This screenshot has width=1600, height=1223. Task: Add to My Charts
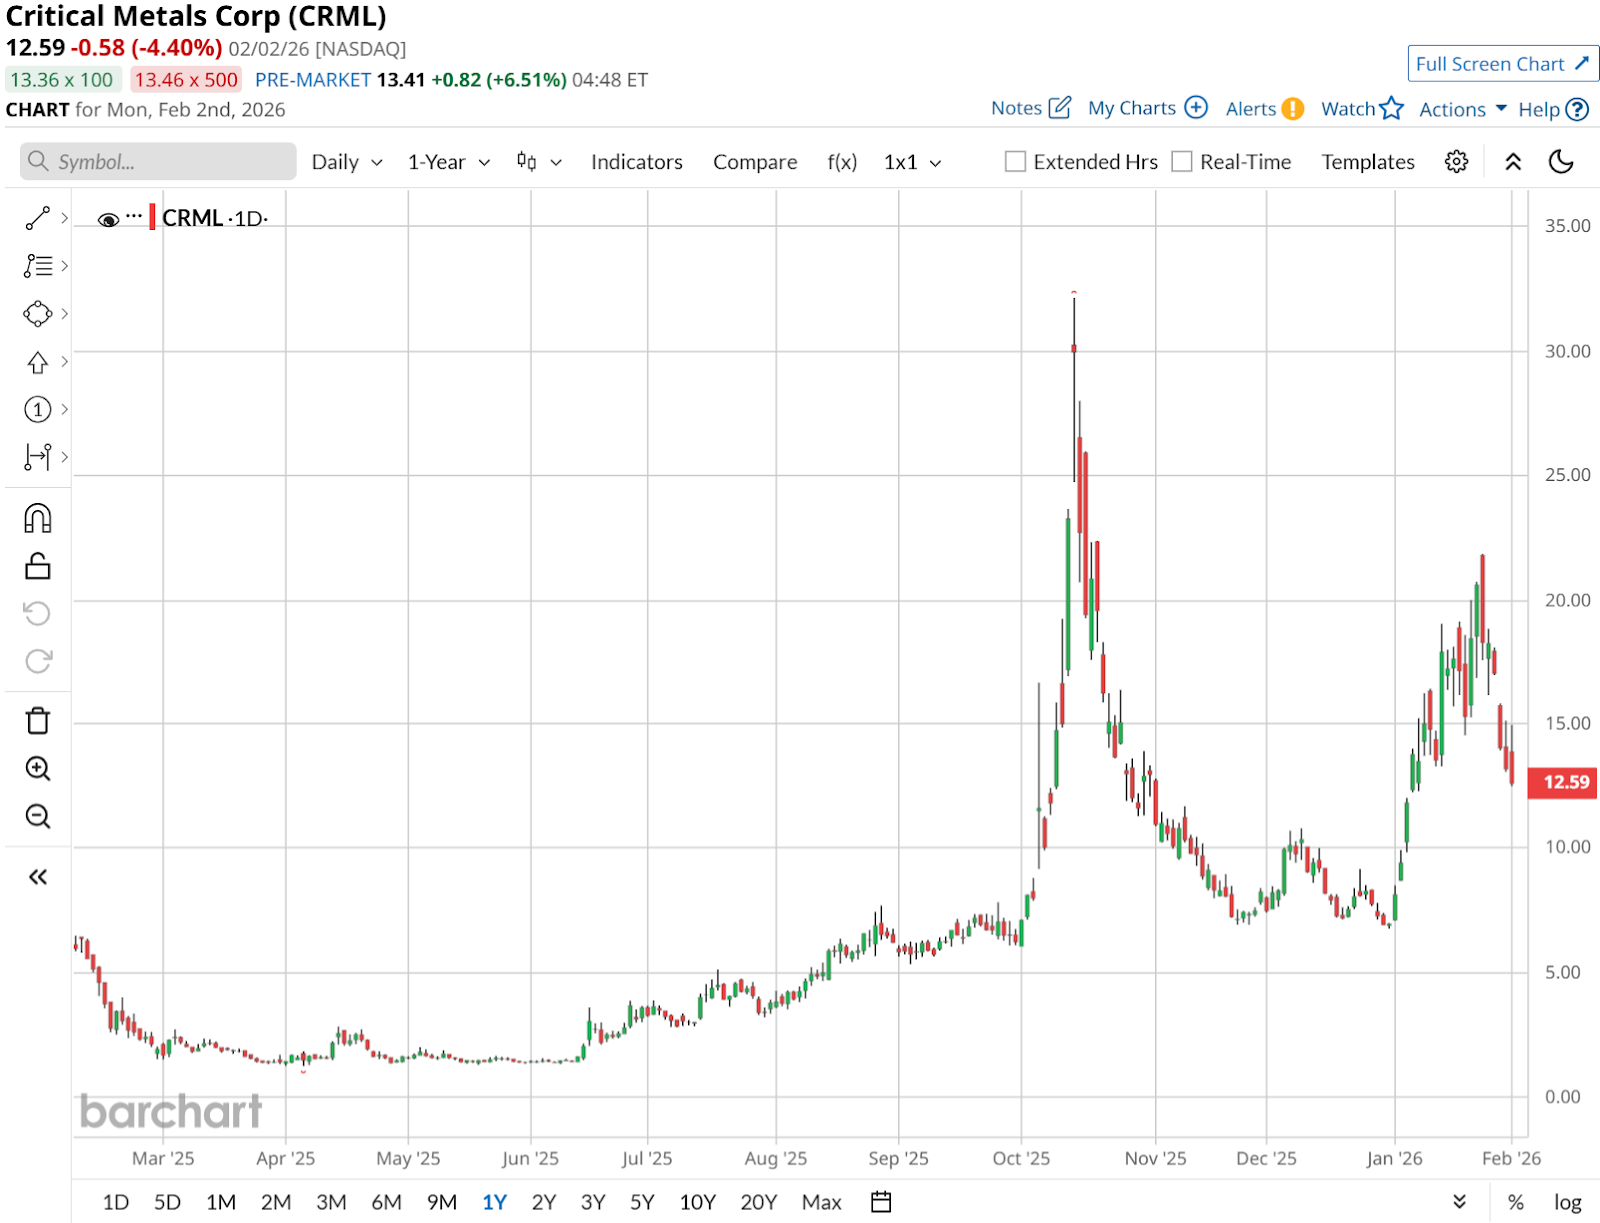tap(1148, 108)
